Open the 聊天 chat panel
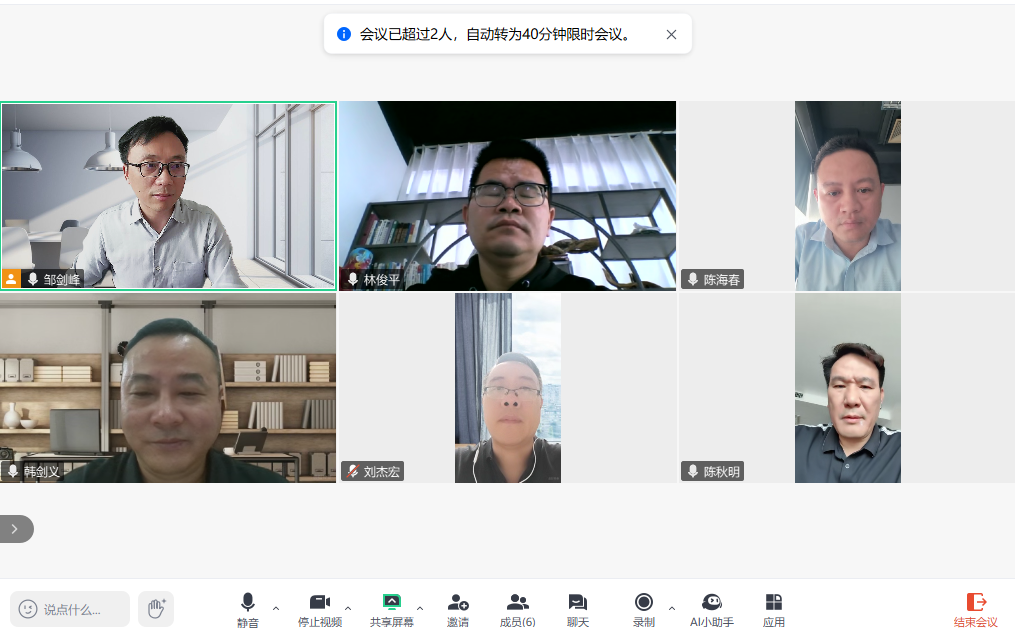The width and height of the screenshot is (1015, 638). tap(578, 609)
